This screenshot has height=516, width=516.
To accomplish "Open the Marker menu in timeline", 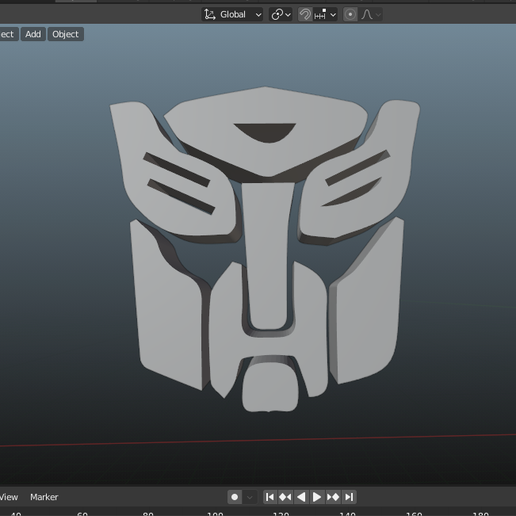I will (x=44, y=497).
